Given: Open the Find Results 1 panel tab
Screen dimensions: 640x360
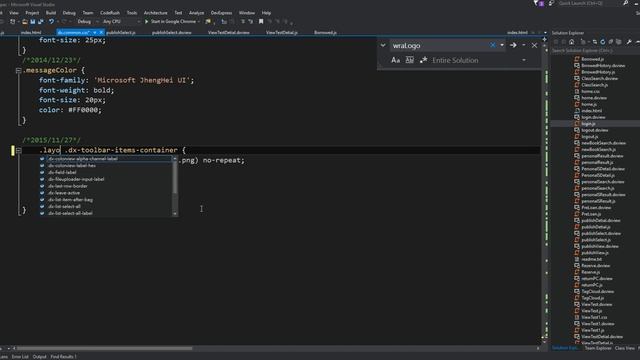Looking at the screenshot, I should pos(63,357).
